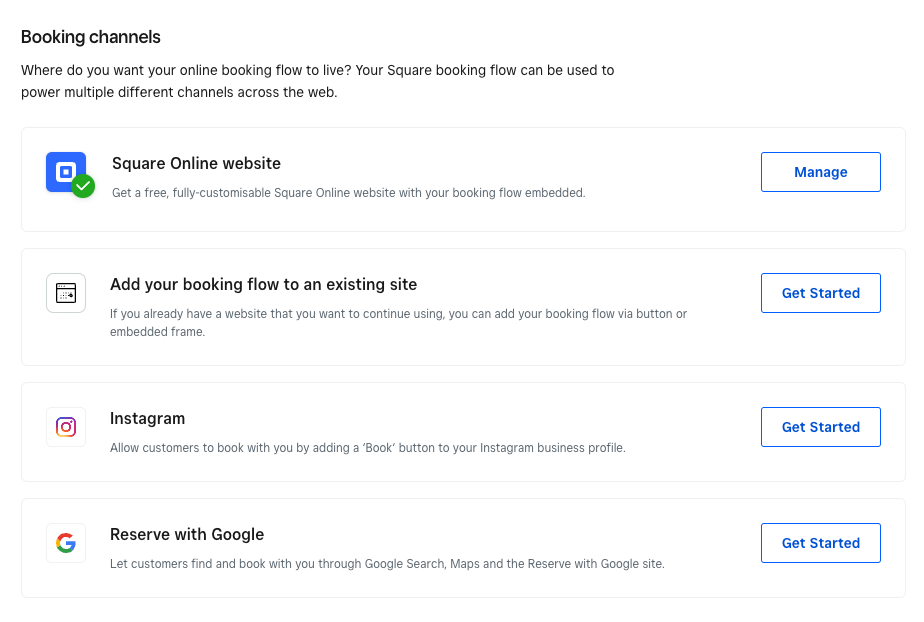Image resolution: width=924 pixels, height=622 pixels.
Task: Click the Instagram logo icon
Action: (66, 427)
